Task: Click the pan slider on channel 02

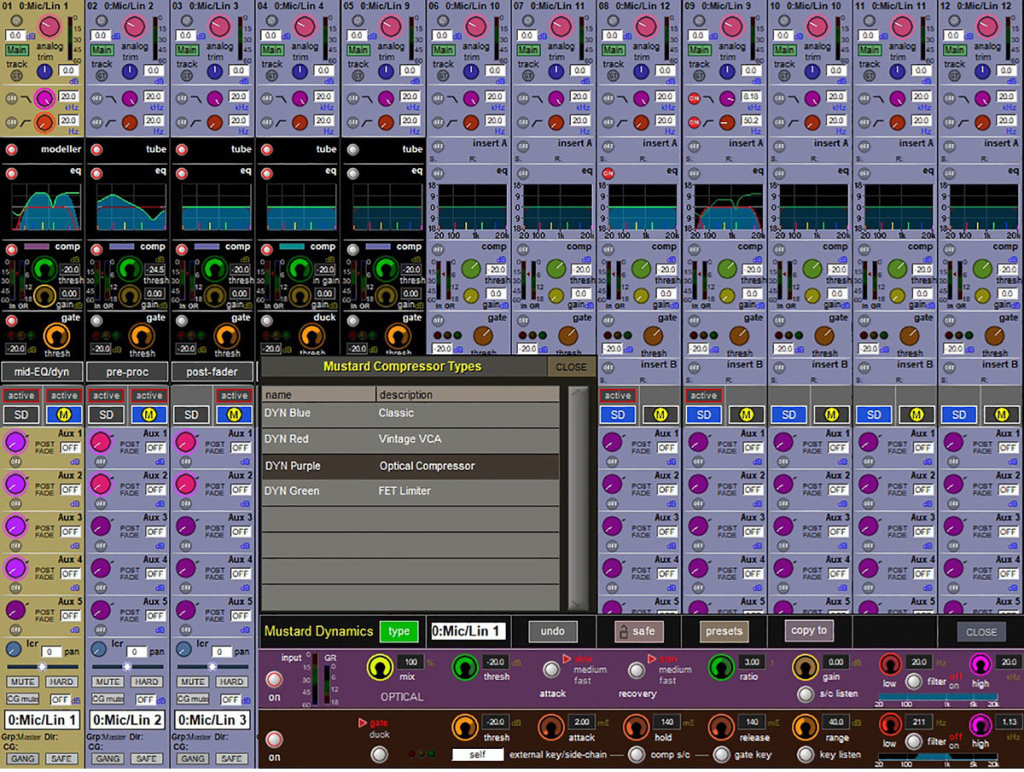Action: [x=127, y=666]
